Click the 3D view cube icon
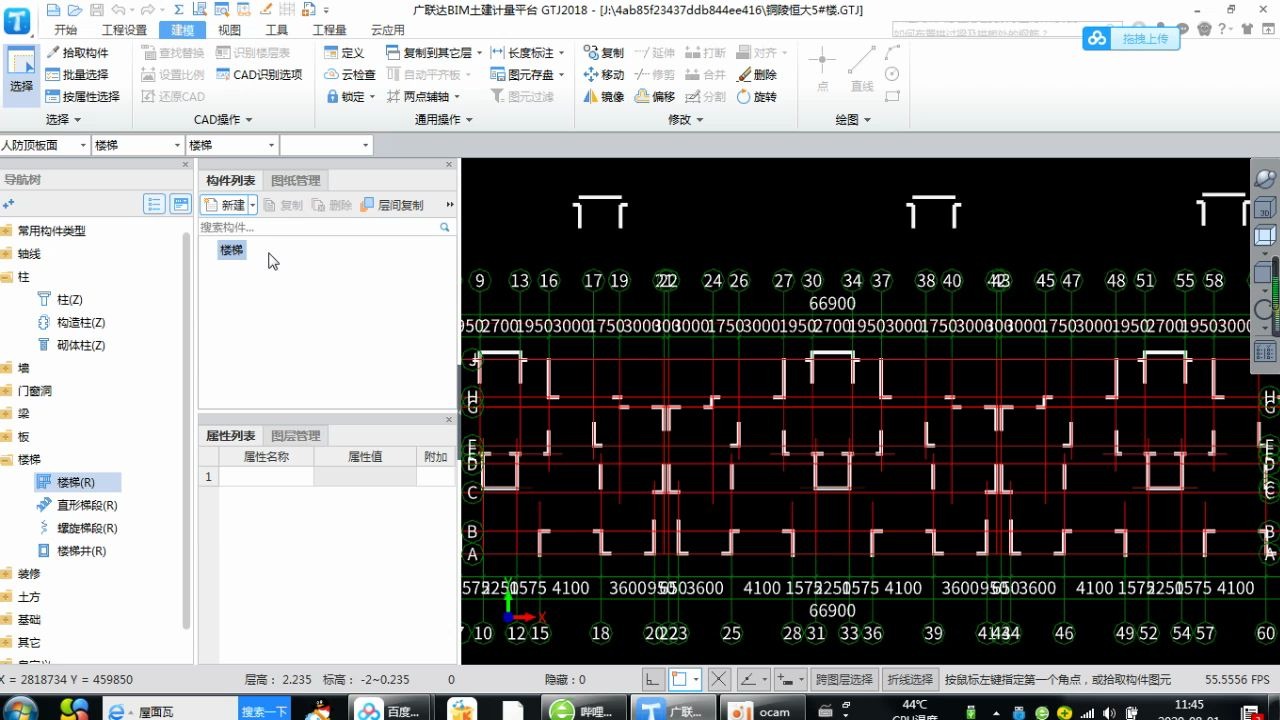1280x720 pixels. tap(1265, 208)
